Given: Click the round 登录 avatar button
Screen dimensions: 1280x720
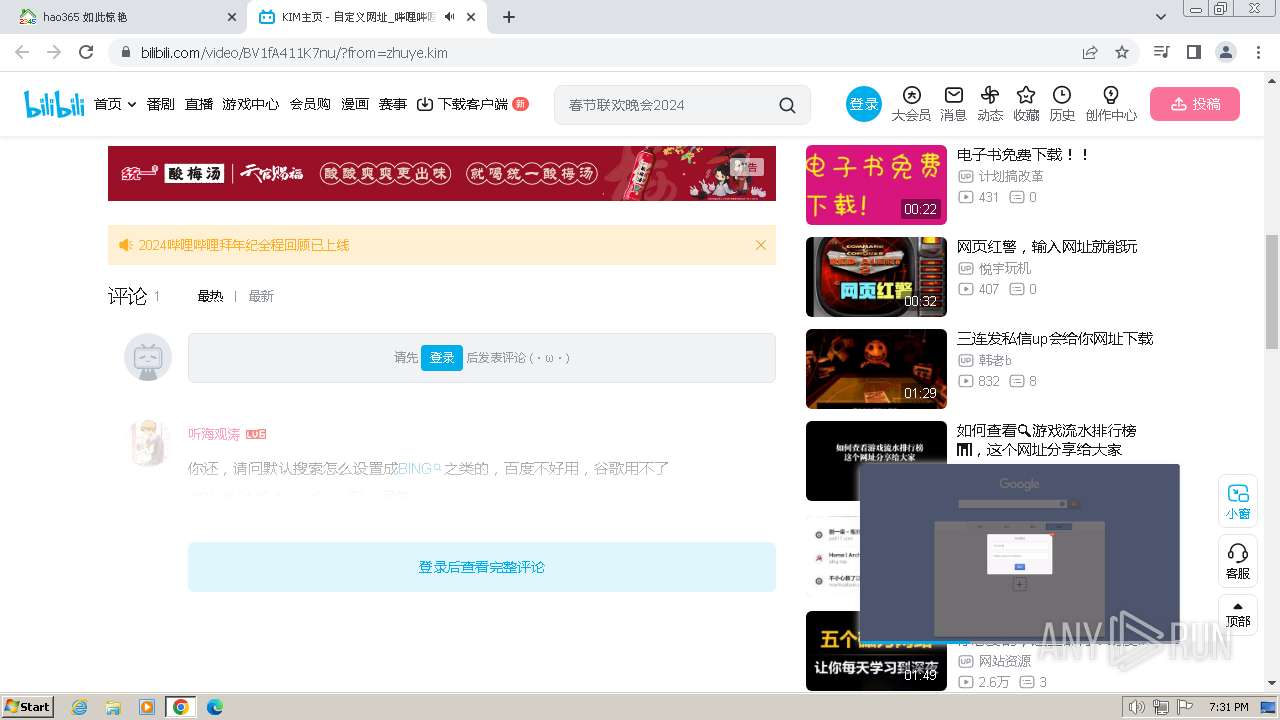Looking at the screenshot, I should coord(864,104).
